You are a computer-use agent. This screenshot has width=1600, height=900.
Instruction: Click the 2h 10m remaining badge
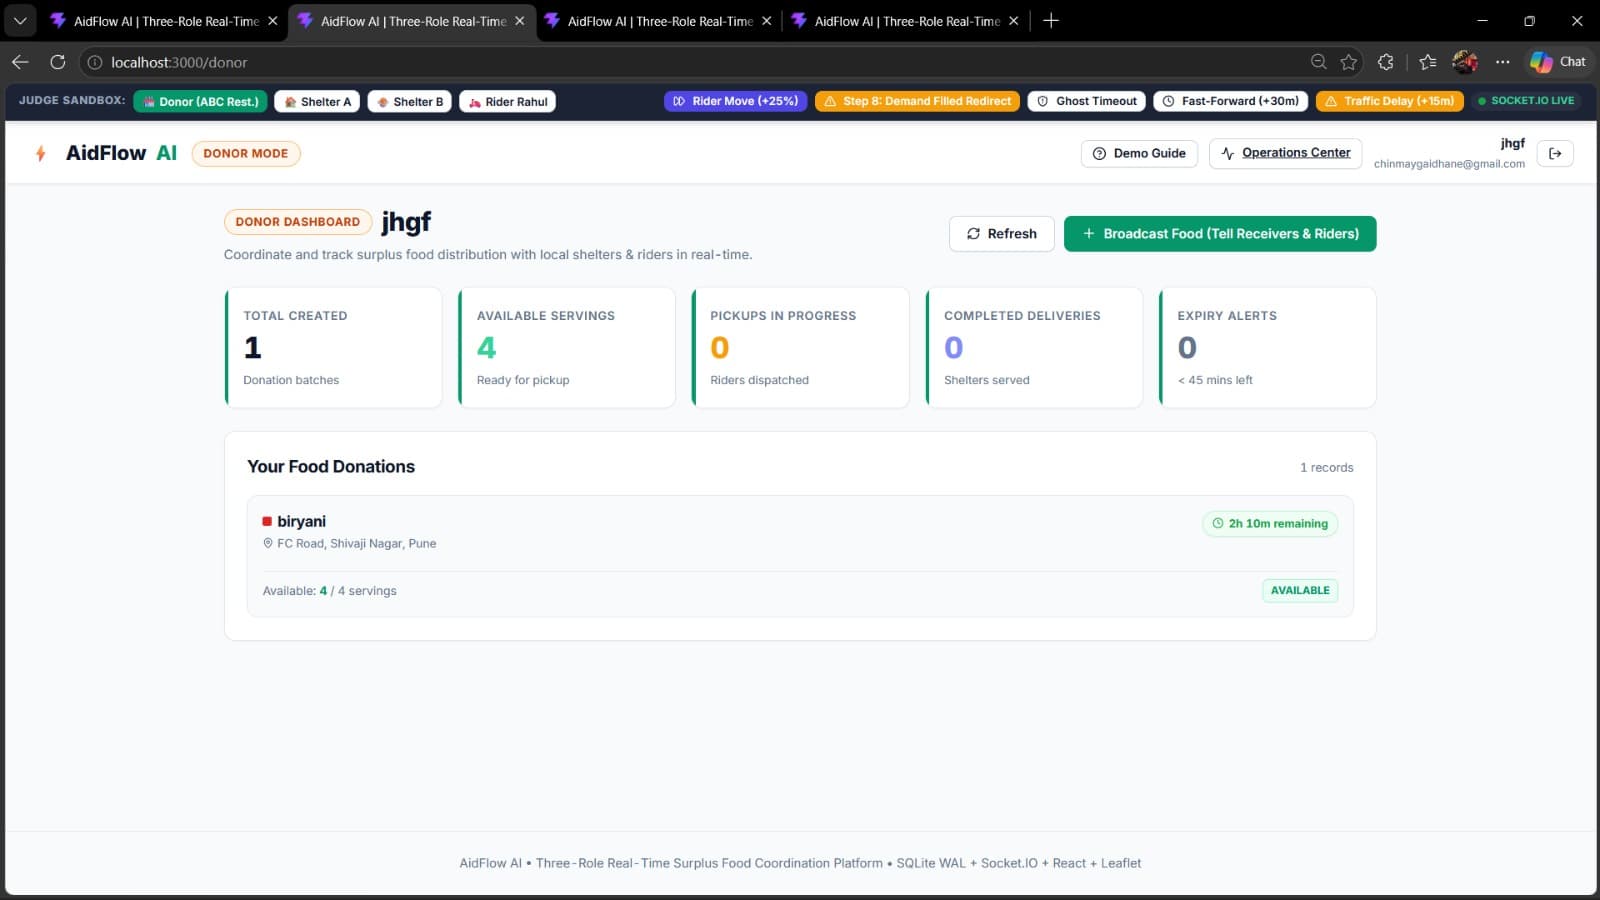(x=1270, y=523)
